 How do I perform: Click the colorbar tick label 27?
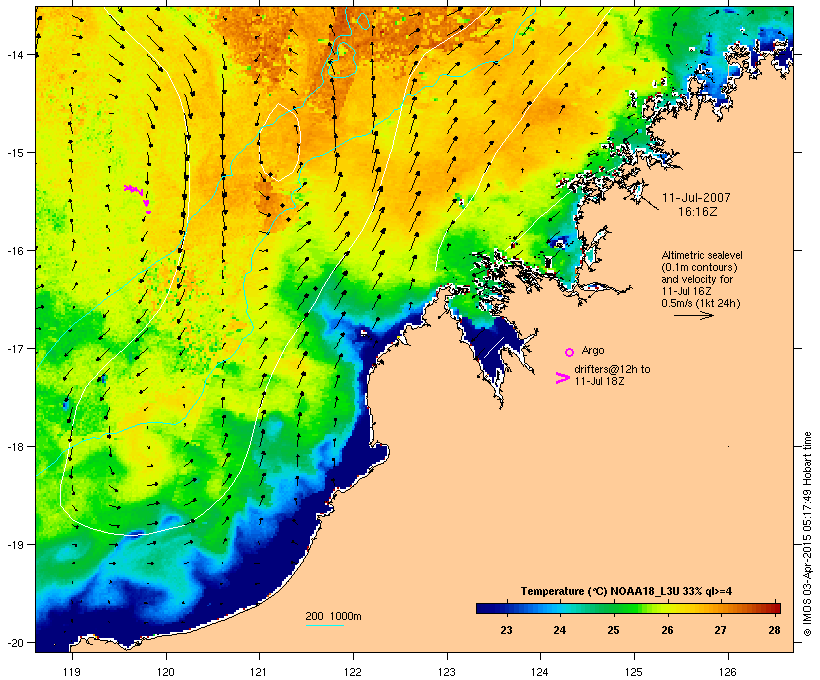click(721, 630)
